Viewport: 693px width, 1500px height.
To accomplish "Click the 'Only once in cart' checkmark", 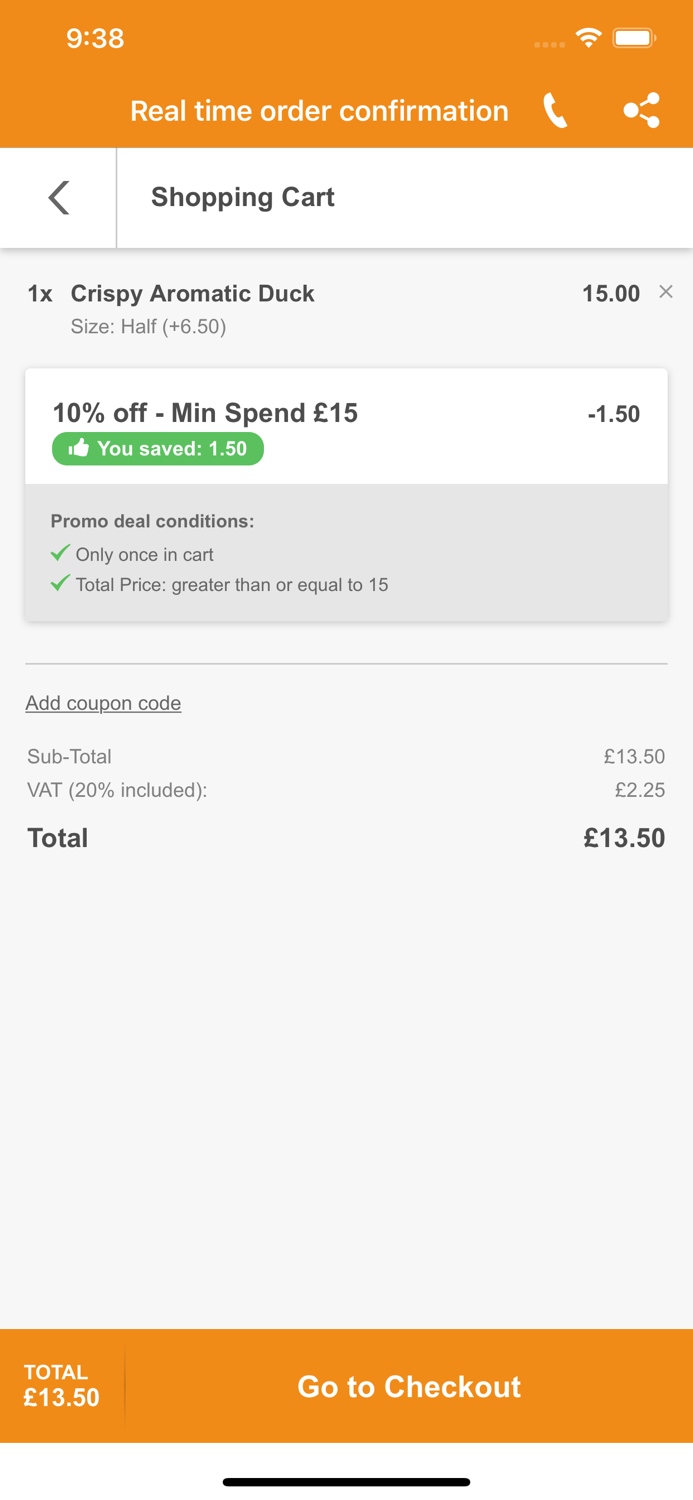I will click(x=60, y=553).
